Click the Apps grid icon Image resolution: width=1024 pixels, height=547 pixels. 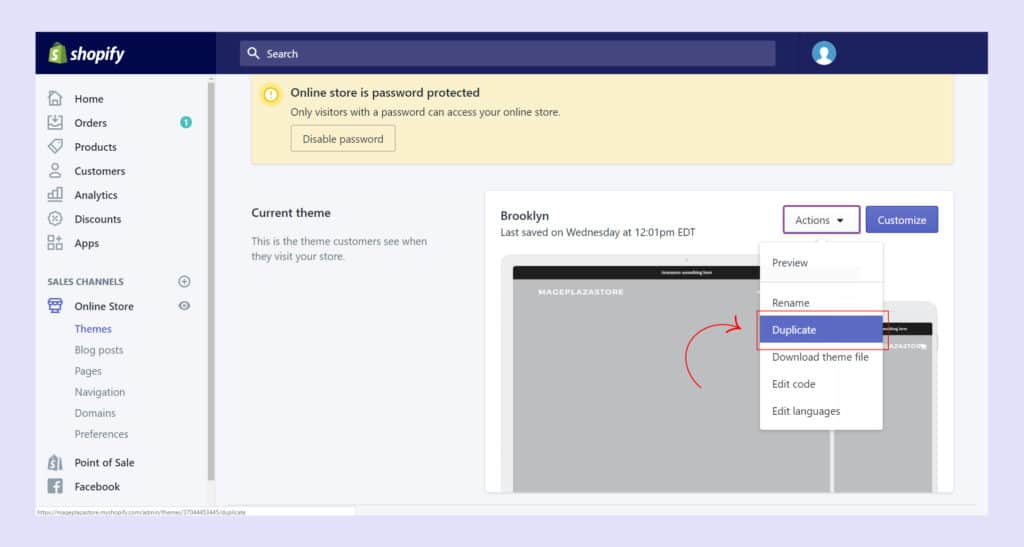point(55,243)
